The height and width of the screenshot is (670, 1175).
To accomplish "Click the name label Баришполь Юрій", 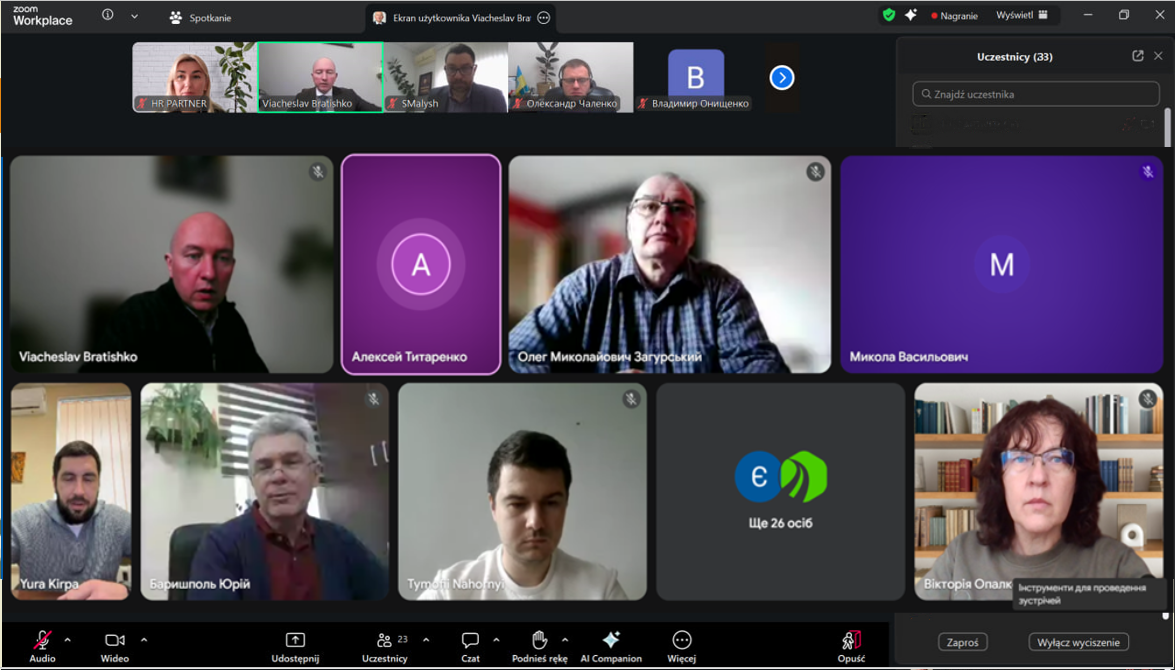I will [199, 585].
